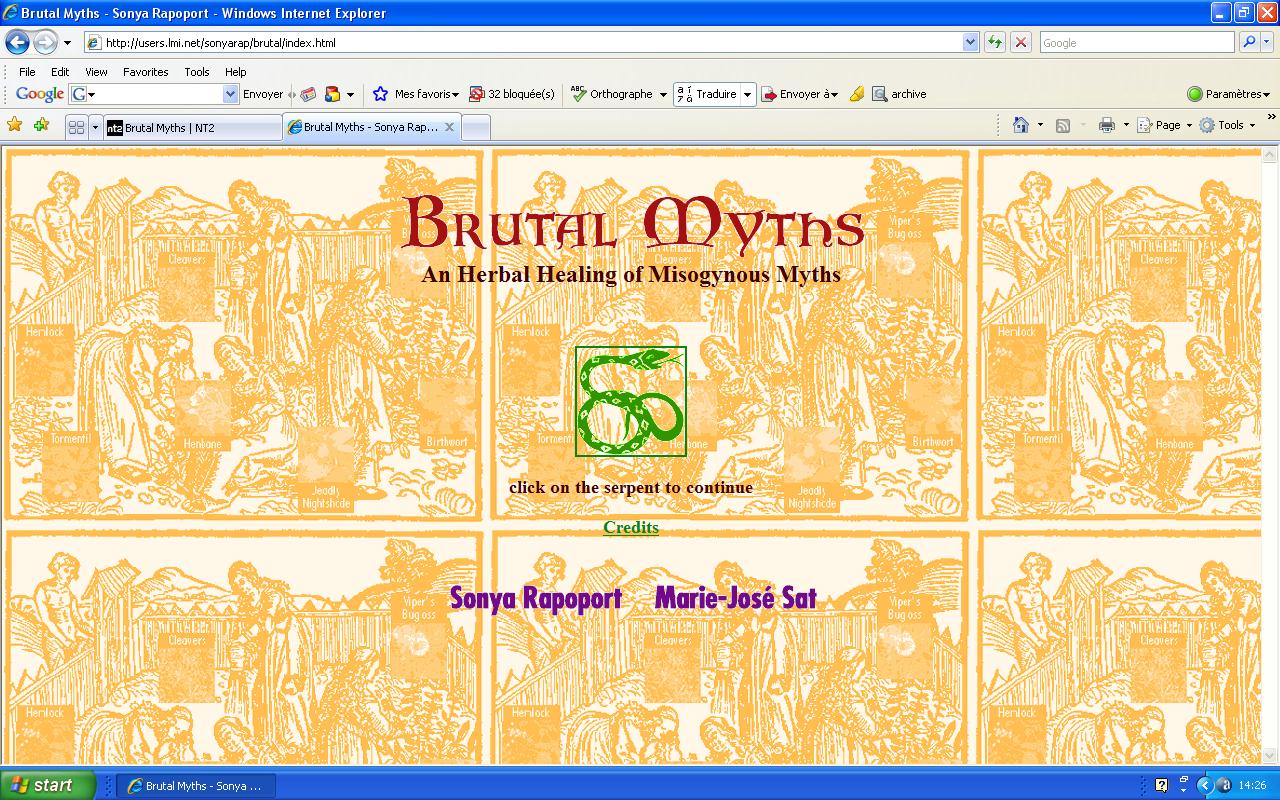Open the recent pages history dropdown
Viewport: 1280px width, 800px height.
pos(67,43)
